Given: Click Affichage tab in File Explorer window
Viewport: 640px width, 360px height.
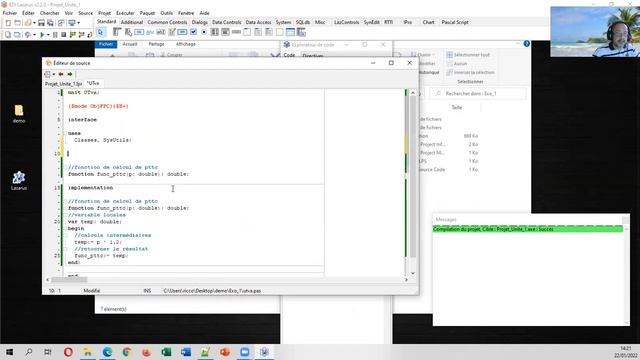Looking at the screenshot, I should click(x=186, y=44).
